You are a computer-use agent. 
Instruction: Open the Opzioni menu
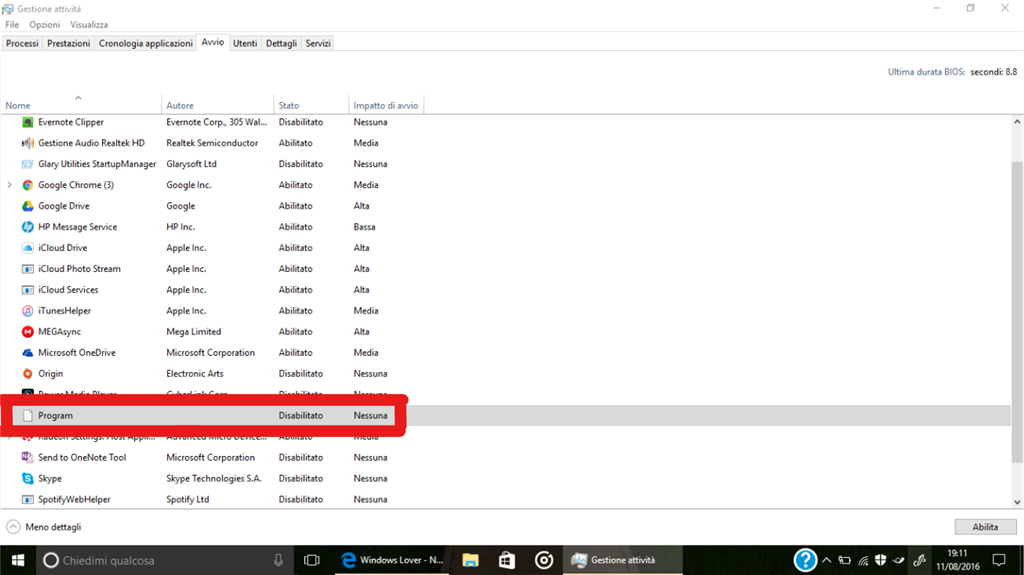[44, 25]
